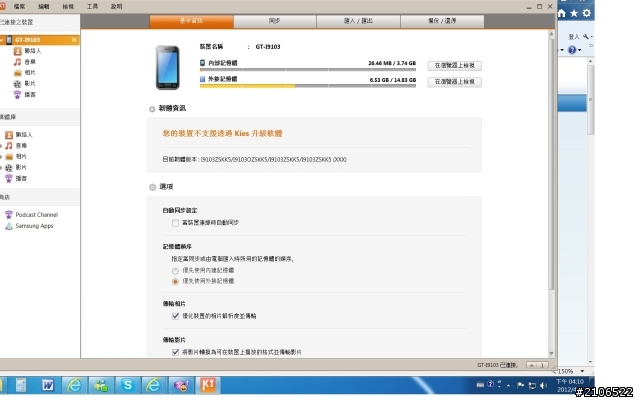Open Skype from the taskbar

[127, 385]
